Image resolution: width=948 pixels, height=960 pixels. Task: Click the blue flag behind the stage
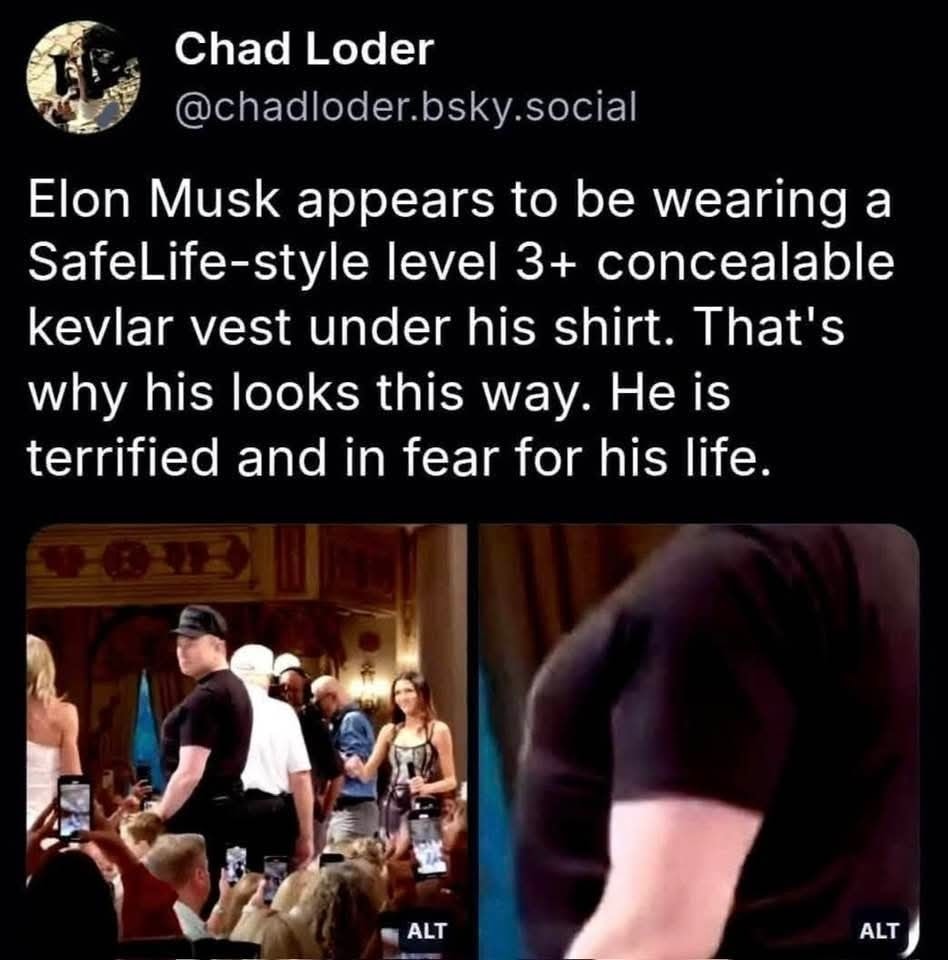click(146, 729)
